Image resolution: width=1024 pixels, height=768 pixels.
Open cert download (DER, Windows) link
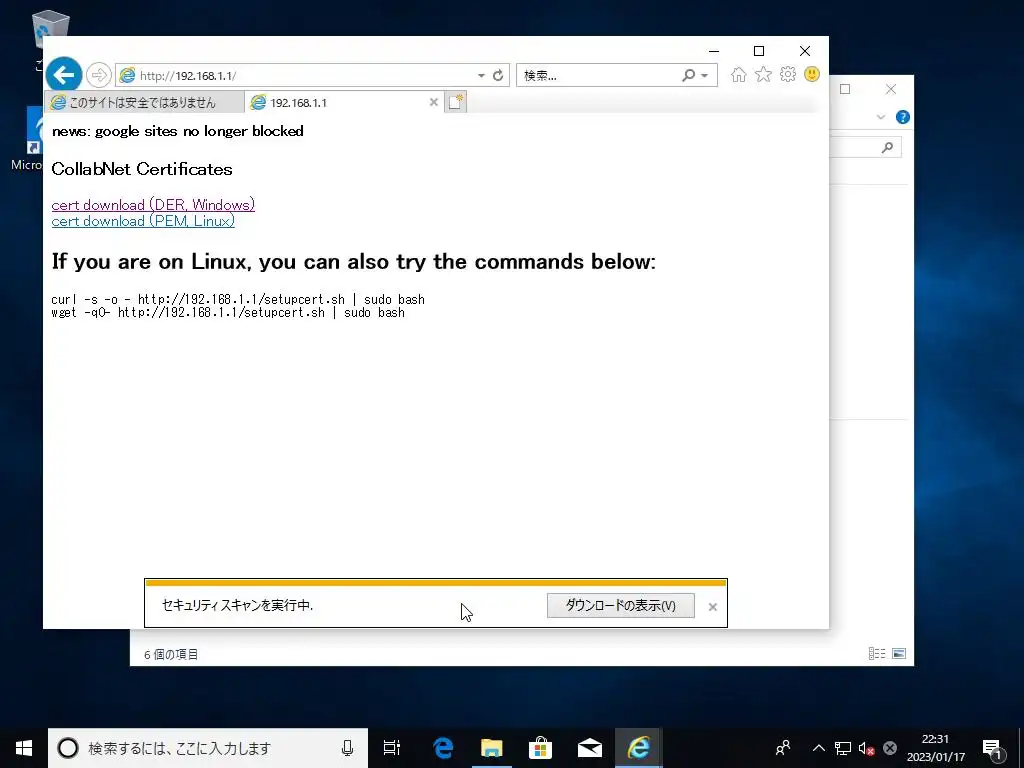pos(153,204)
